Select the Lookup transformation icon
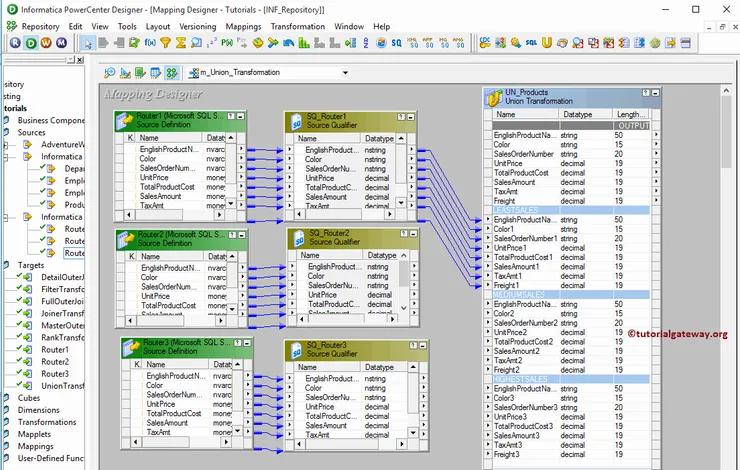This screenshot has width=740, height=470. click(x=196, y=43)
